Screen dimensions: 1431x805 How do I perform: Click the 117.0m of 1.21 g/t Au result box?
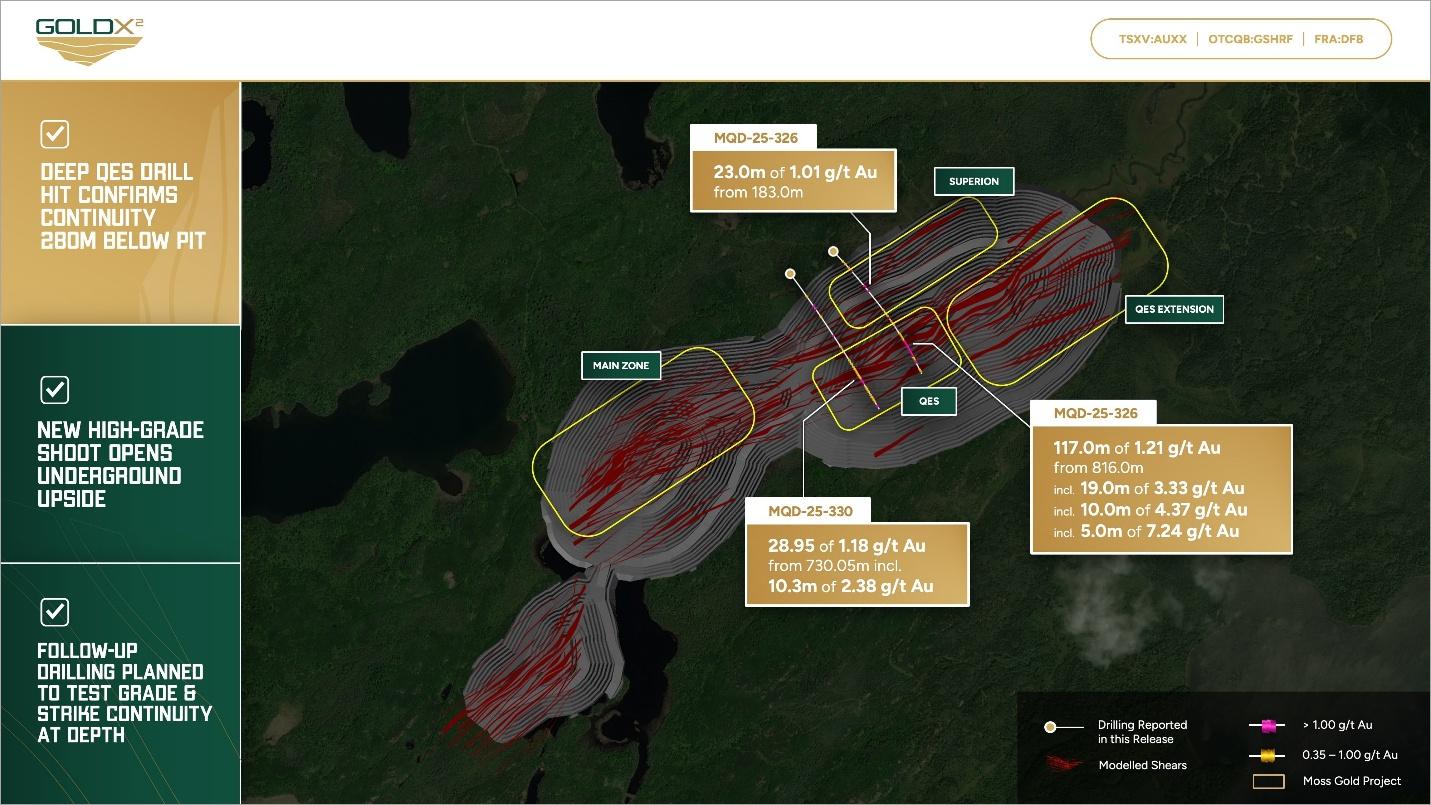[x=1161, y=489]
